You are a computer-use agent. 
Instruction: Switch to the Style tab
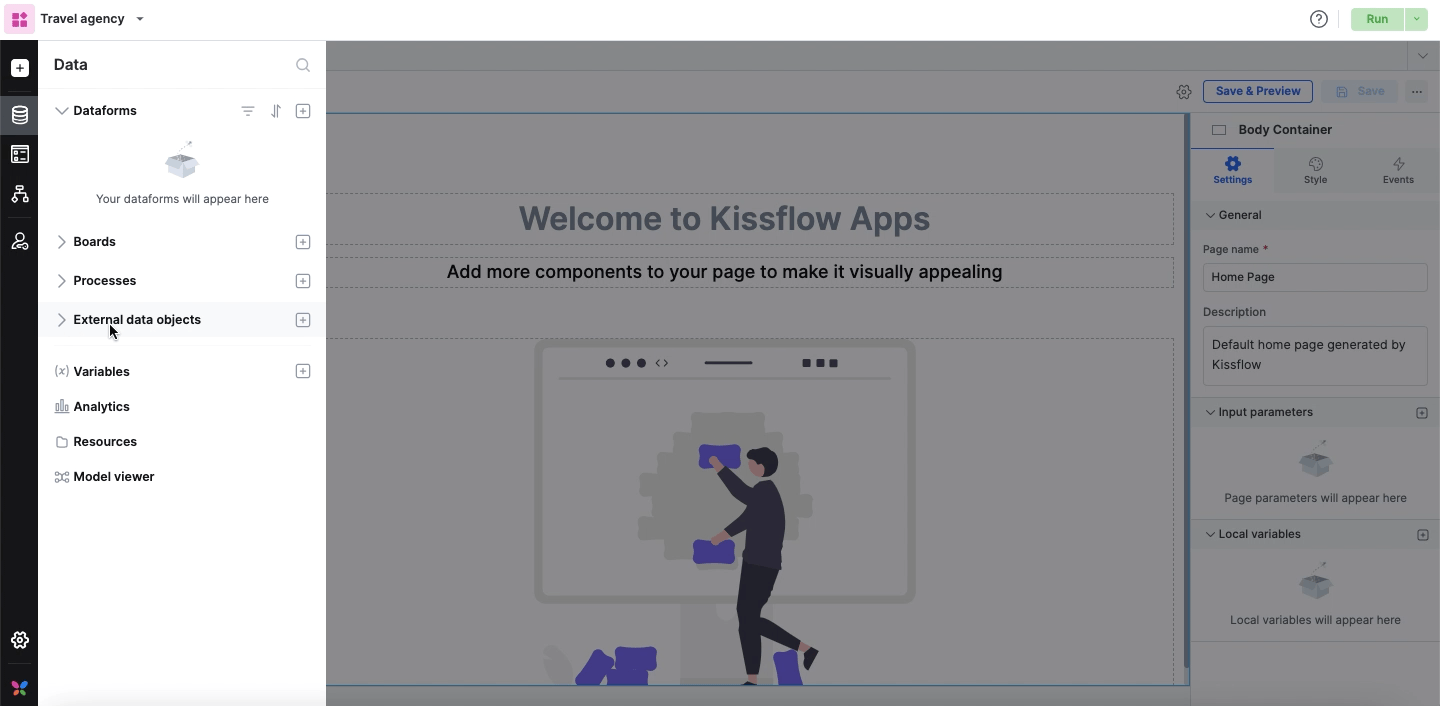(1315, 170)
